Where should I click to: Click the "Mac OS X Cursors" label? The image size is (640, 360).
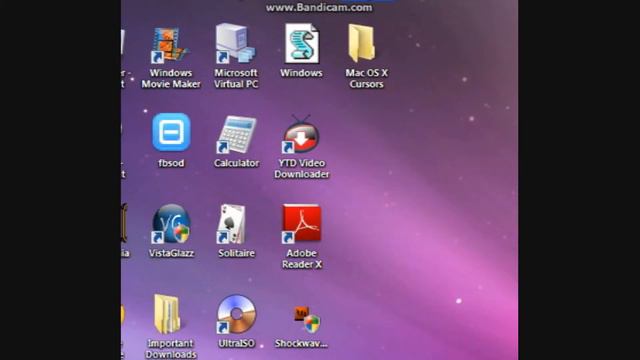[367, 78]
